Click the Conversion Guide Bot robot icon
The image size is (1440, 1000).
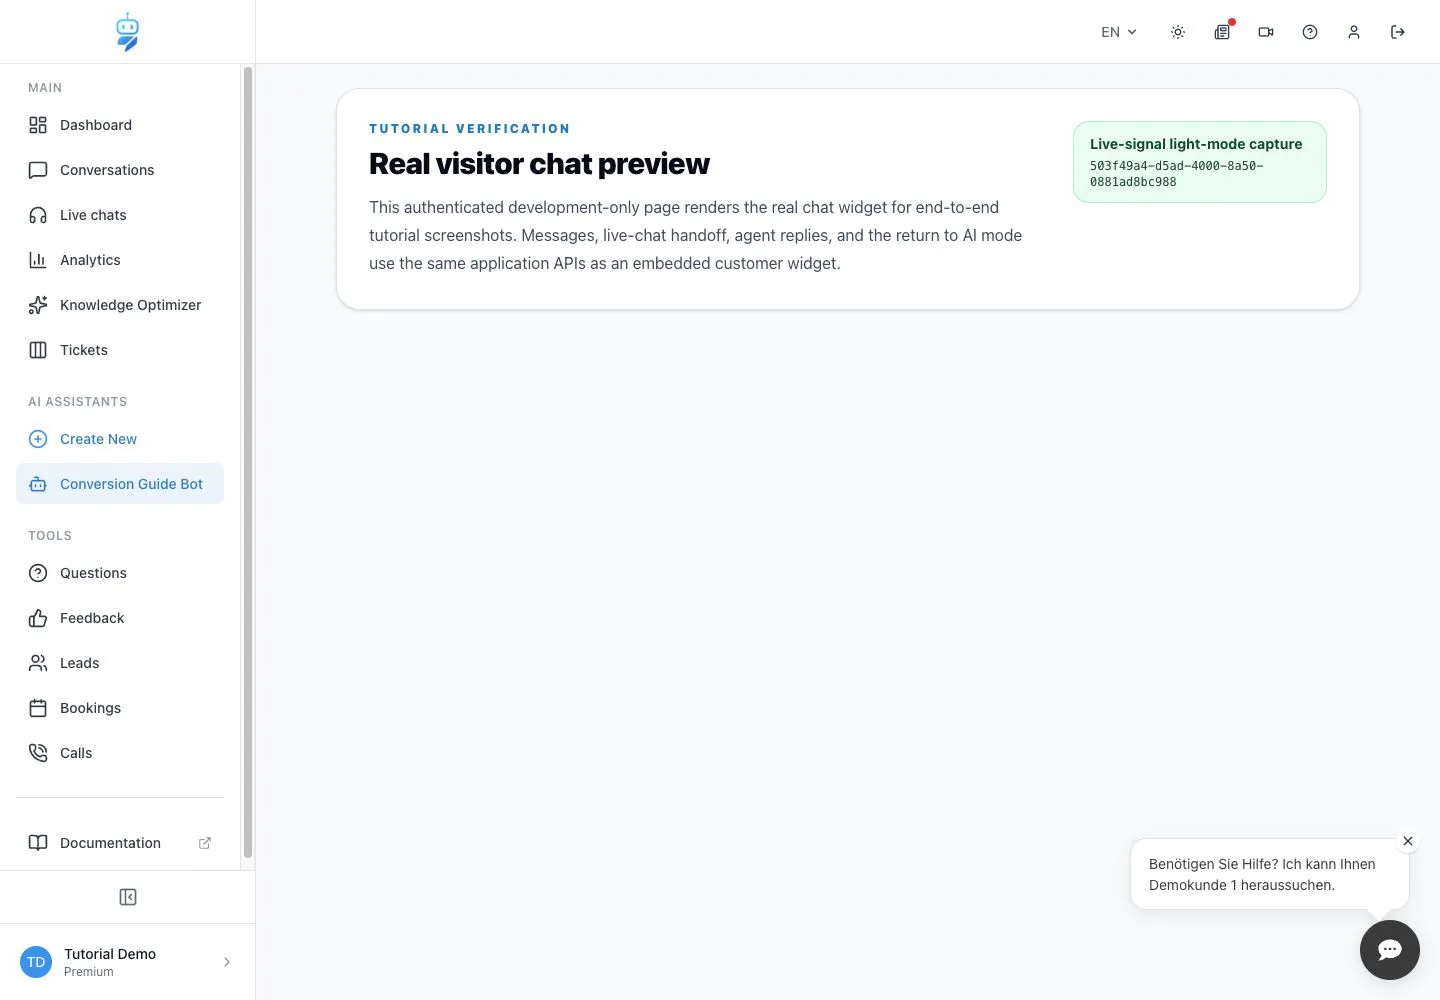click(x=38, y=484)
